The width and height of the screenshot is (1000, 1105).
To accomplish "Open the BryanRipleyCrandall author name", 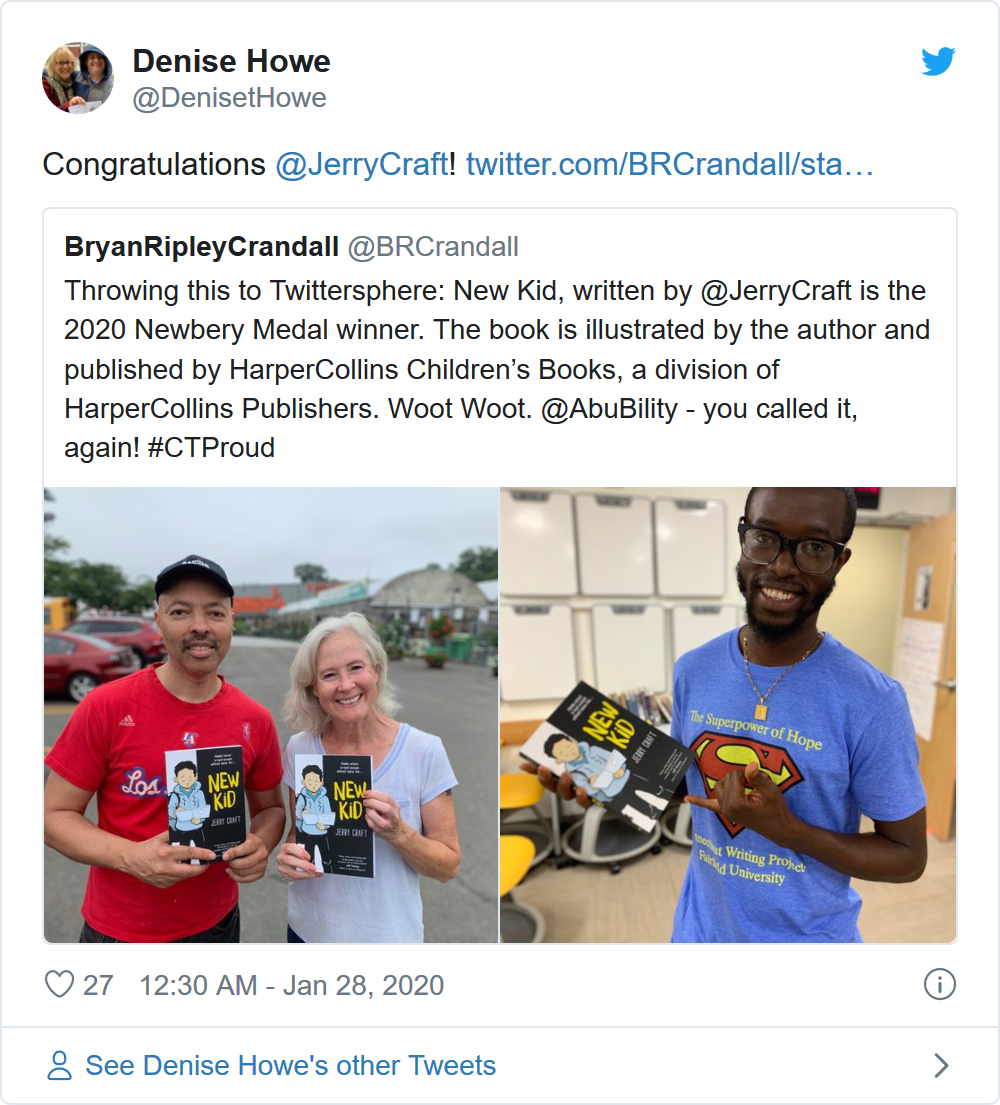I will point(202,247).
